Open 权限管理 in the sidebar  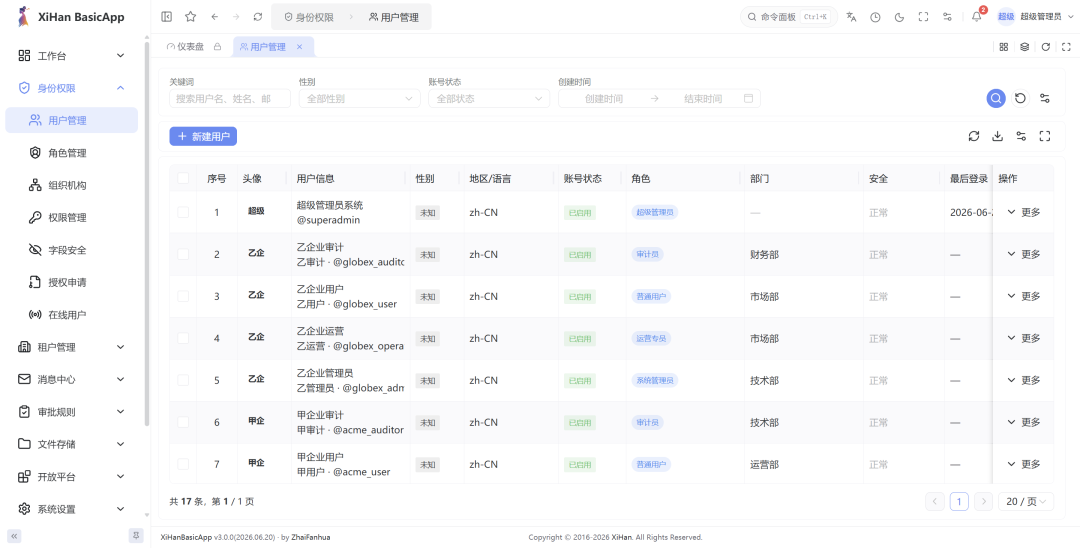(72, 218)
